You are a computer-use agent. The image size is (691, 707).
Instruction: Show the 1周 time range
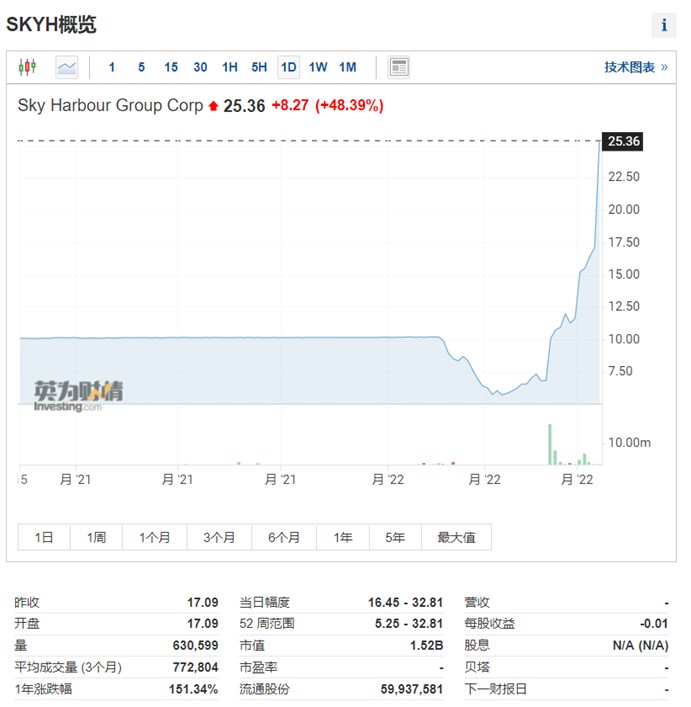pyautogui.click(x=96, y=537)
